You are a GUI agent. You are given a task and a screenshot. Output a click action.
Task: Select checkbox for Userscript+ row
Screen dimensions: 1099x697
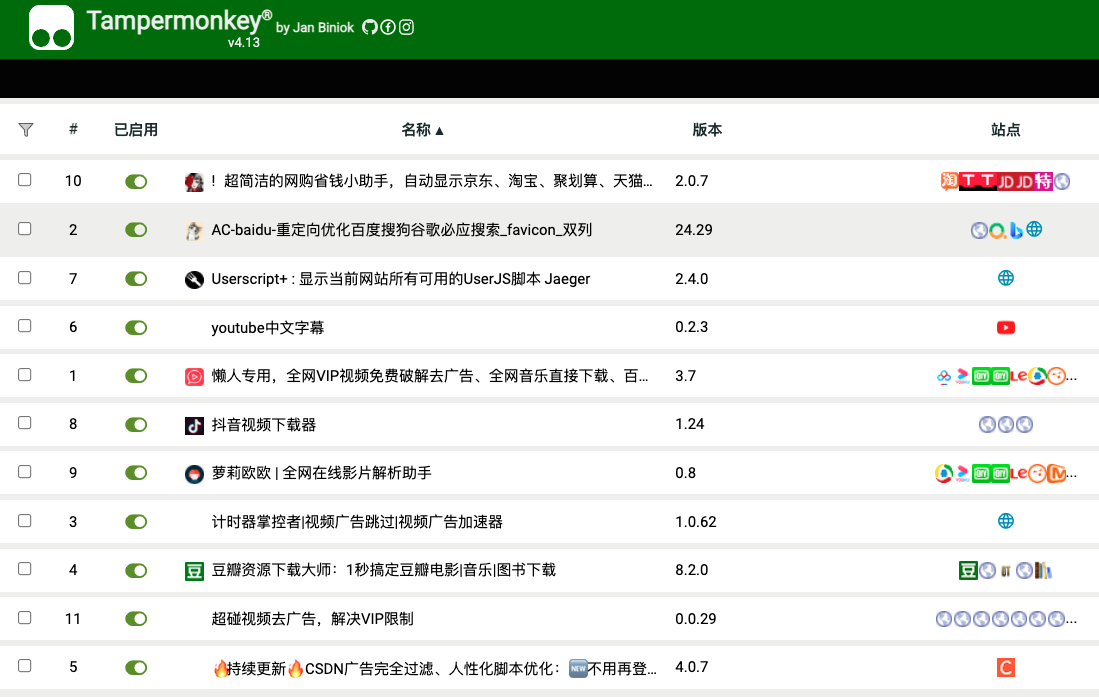[x=25, y=277]
